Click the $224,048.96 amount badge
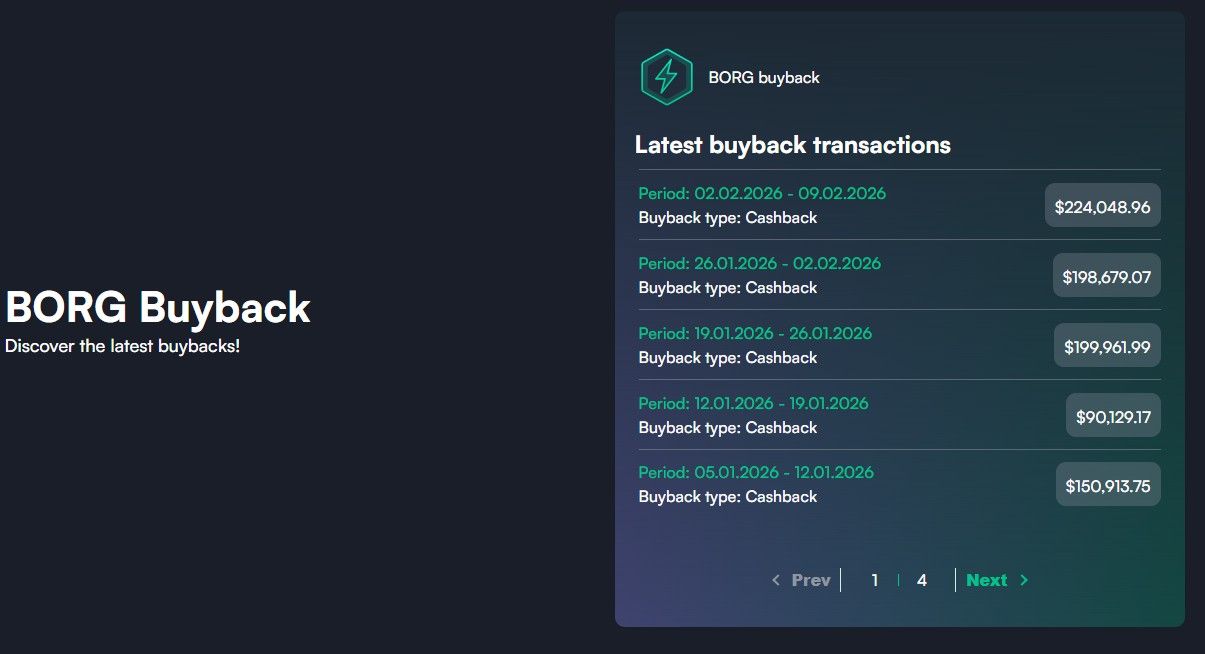This screenshot has height=654, width=1205. (1102, 205)
